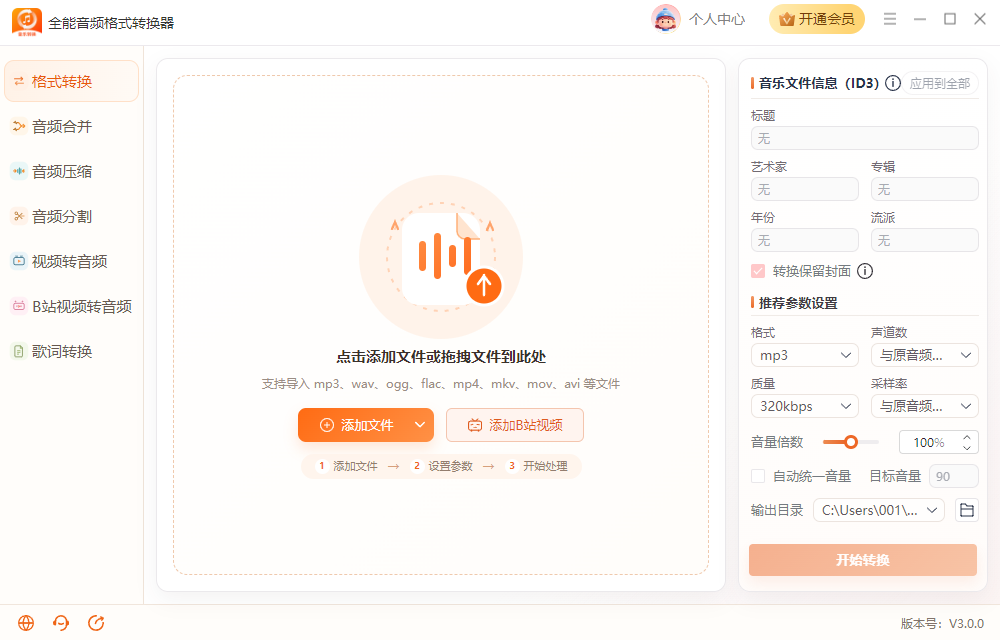Click 开通会员 membership button
The image size is (1000, 640).
pyautogui.click(x=817, y=19)
